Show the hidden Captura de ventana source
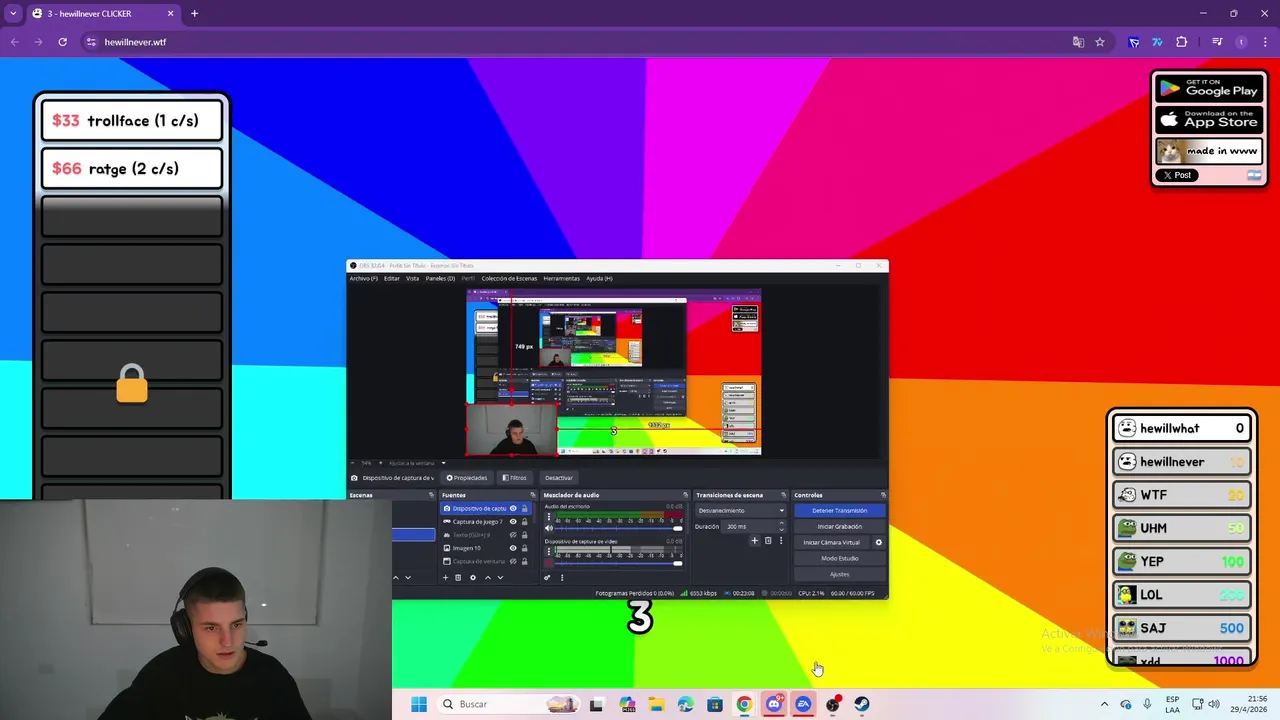This screenshot has width=1280, height=720. coord(513,561)
